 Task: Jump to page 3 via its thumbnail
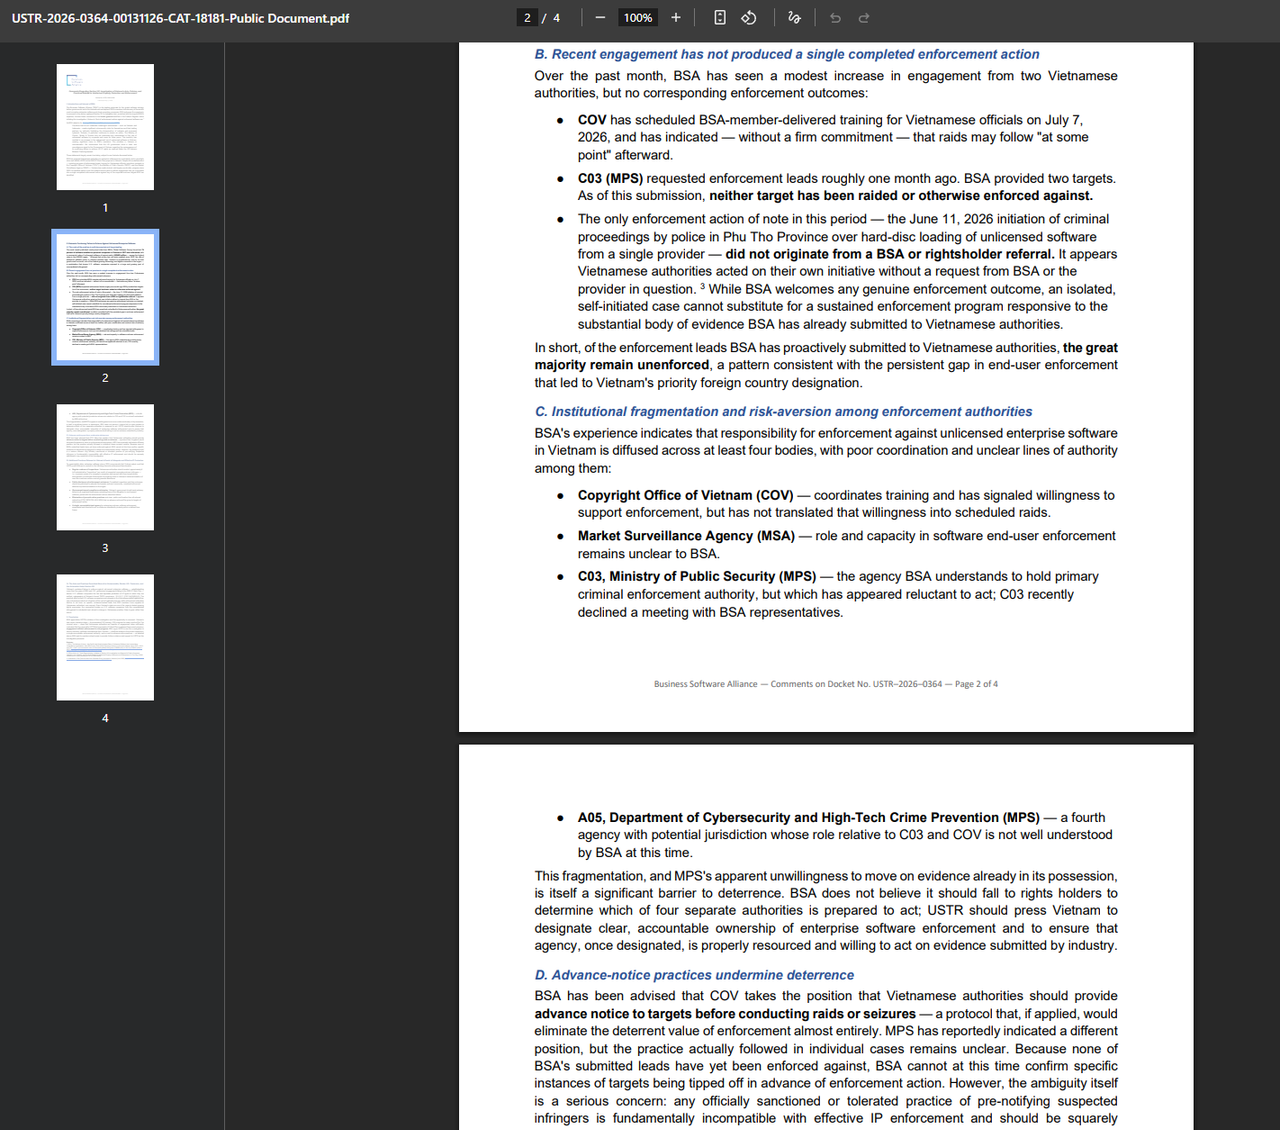(105, 467)
